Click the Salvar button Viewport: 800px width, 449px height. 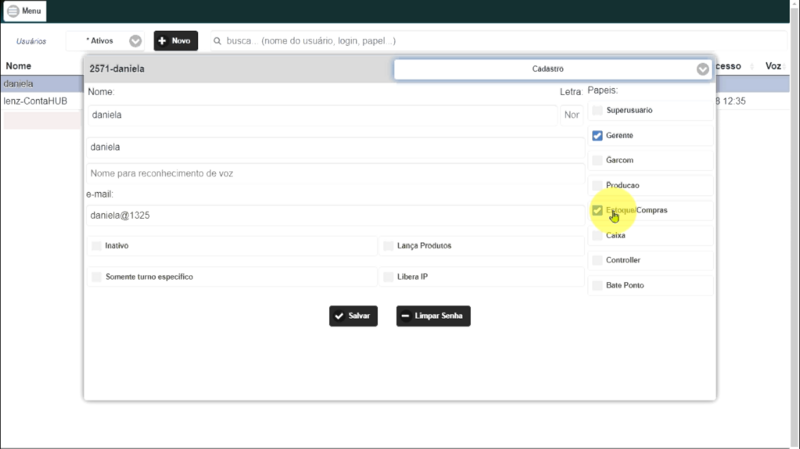click(353, 316)
